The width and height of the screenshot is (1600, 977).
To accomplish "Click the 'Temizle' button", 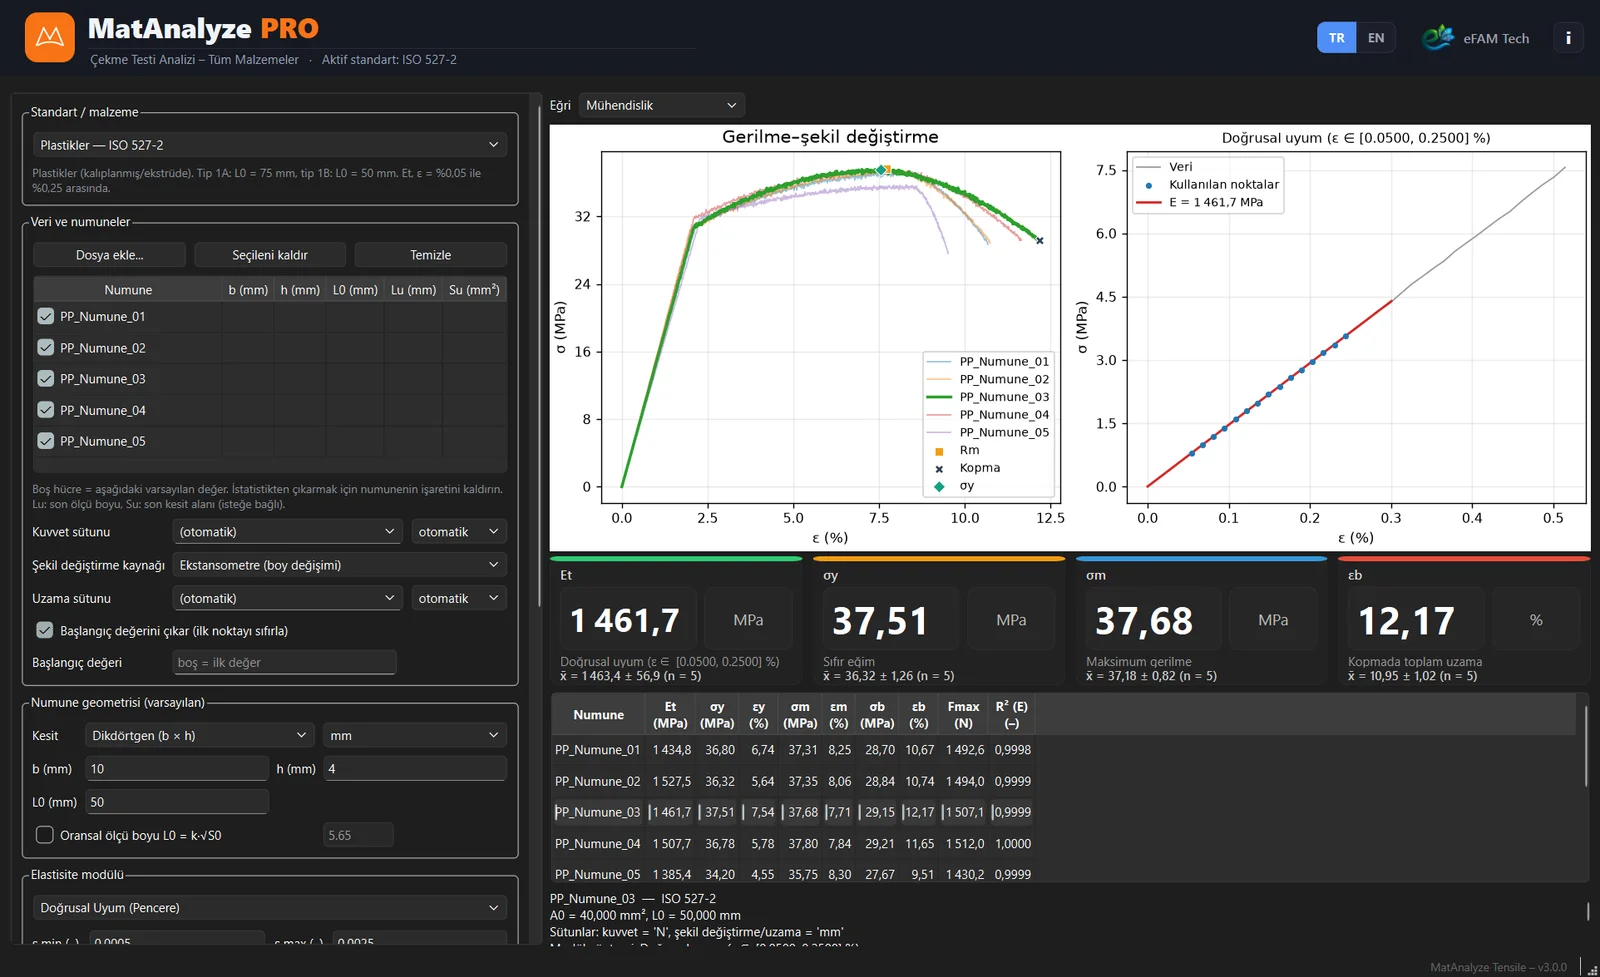I will click(431, 255).
